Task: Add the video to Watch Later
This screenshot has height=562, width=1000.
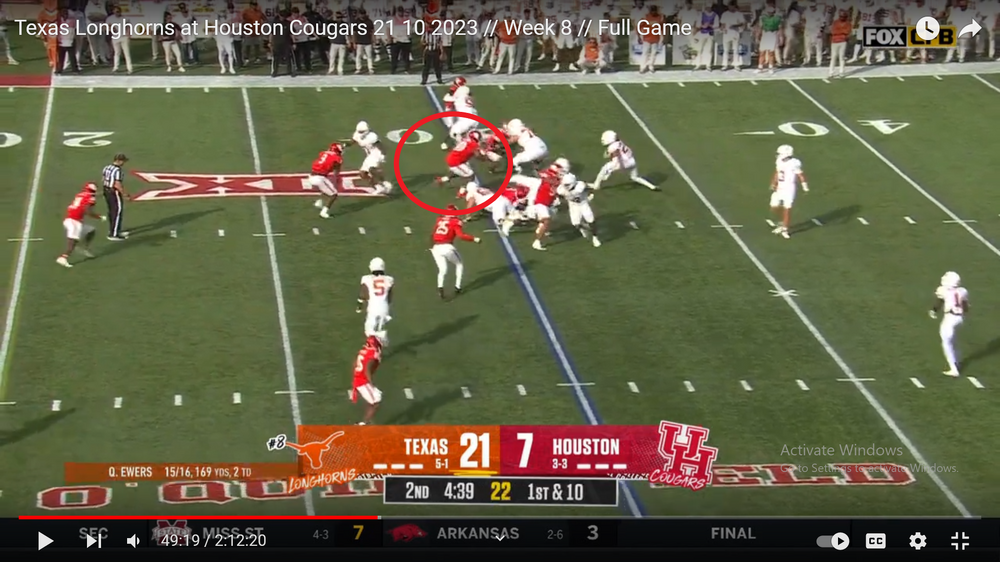Action: 927,28
